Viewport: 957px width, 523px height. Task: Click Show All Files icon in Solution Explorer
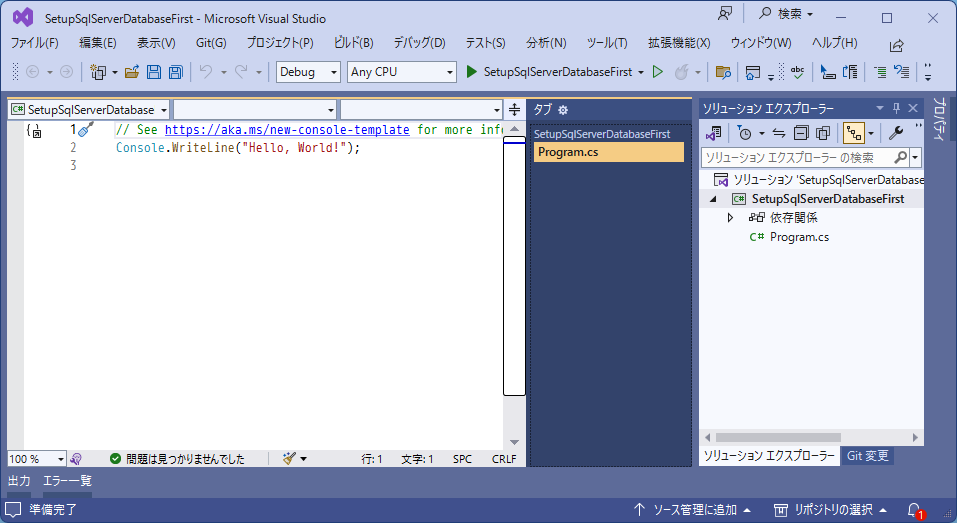[x=823, y=132]
